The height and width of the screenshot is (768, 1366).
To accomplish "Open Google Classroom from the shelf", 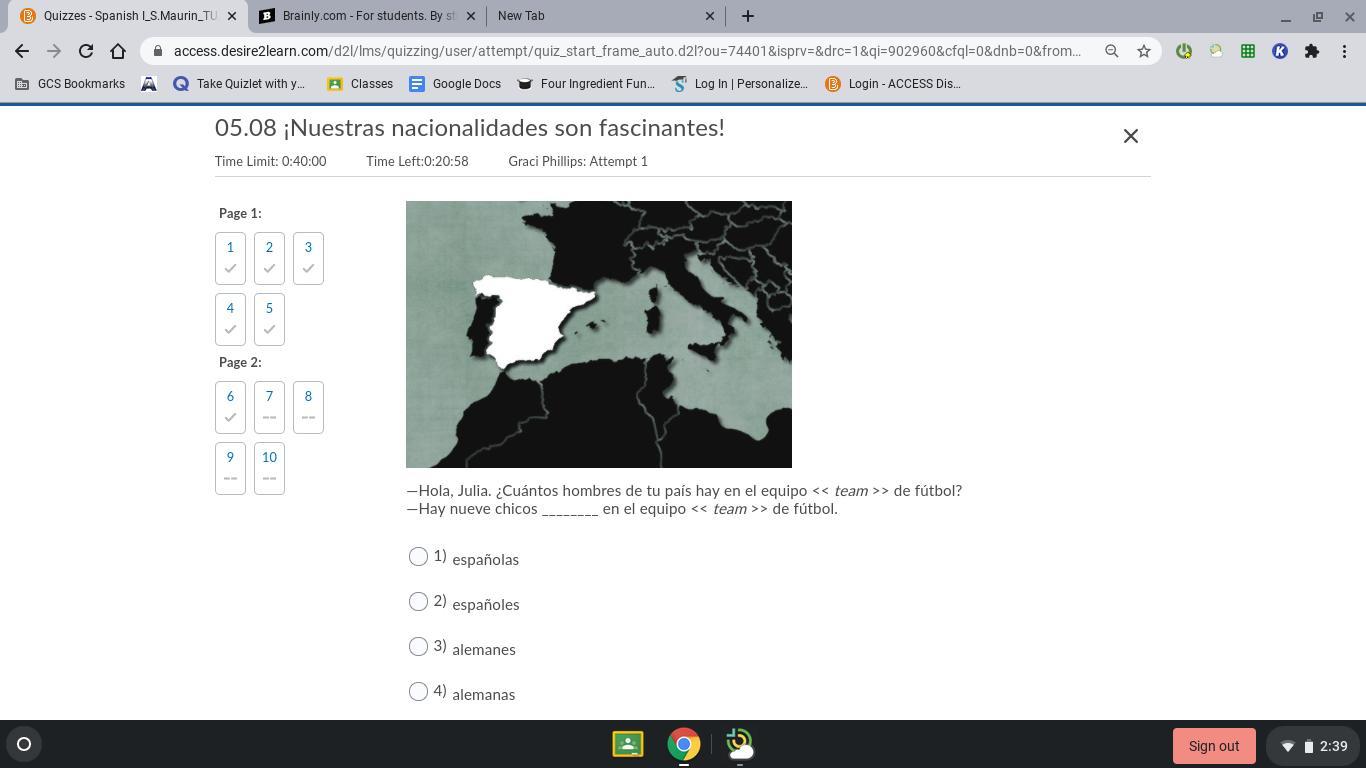I will (x=628, y=744).
